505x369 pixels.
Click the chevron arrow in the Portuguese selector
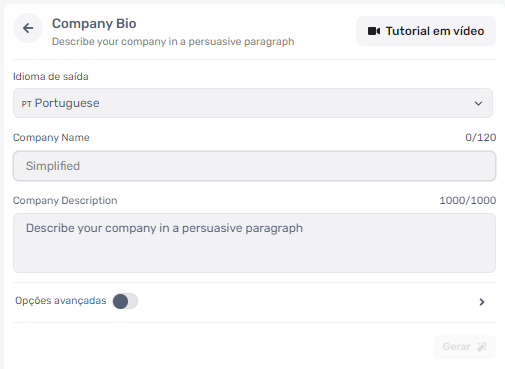coord(478,103)
